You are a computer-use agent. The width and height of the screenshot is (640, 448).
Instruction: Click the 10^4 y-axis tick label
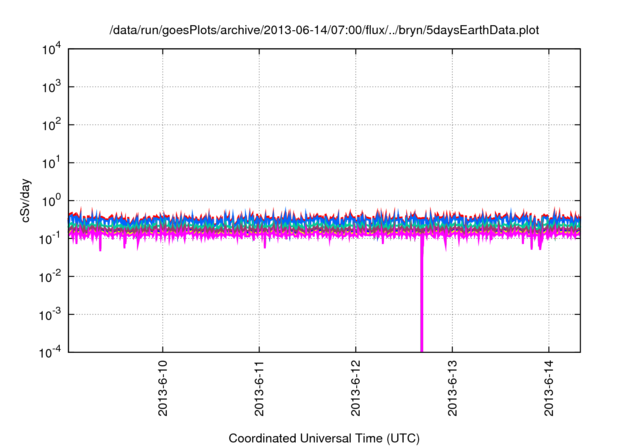coord(51,49)
